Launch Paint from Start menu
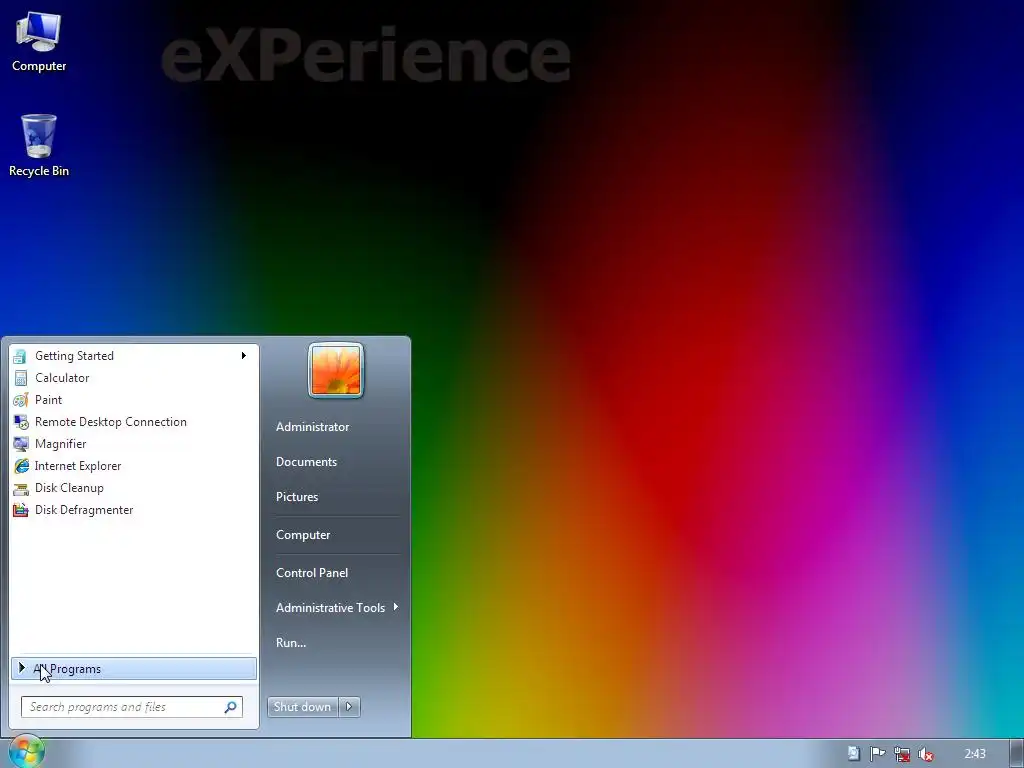Image resolution: width=1024 pixels, height=768 pixels. click(134, 400)
